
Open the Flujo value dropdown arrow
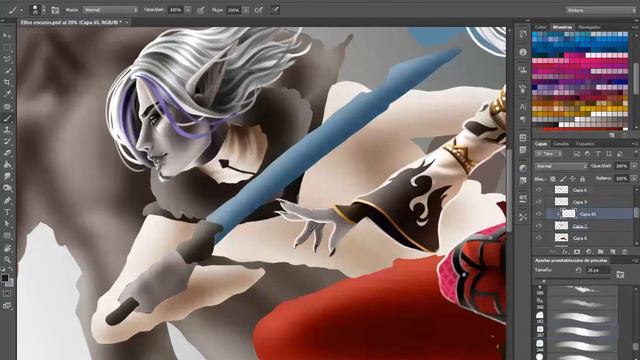246,10
